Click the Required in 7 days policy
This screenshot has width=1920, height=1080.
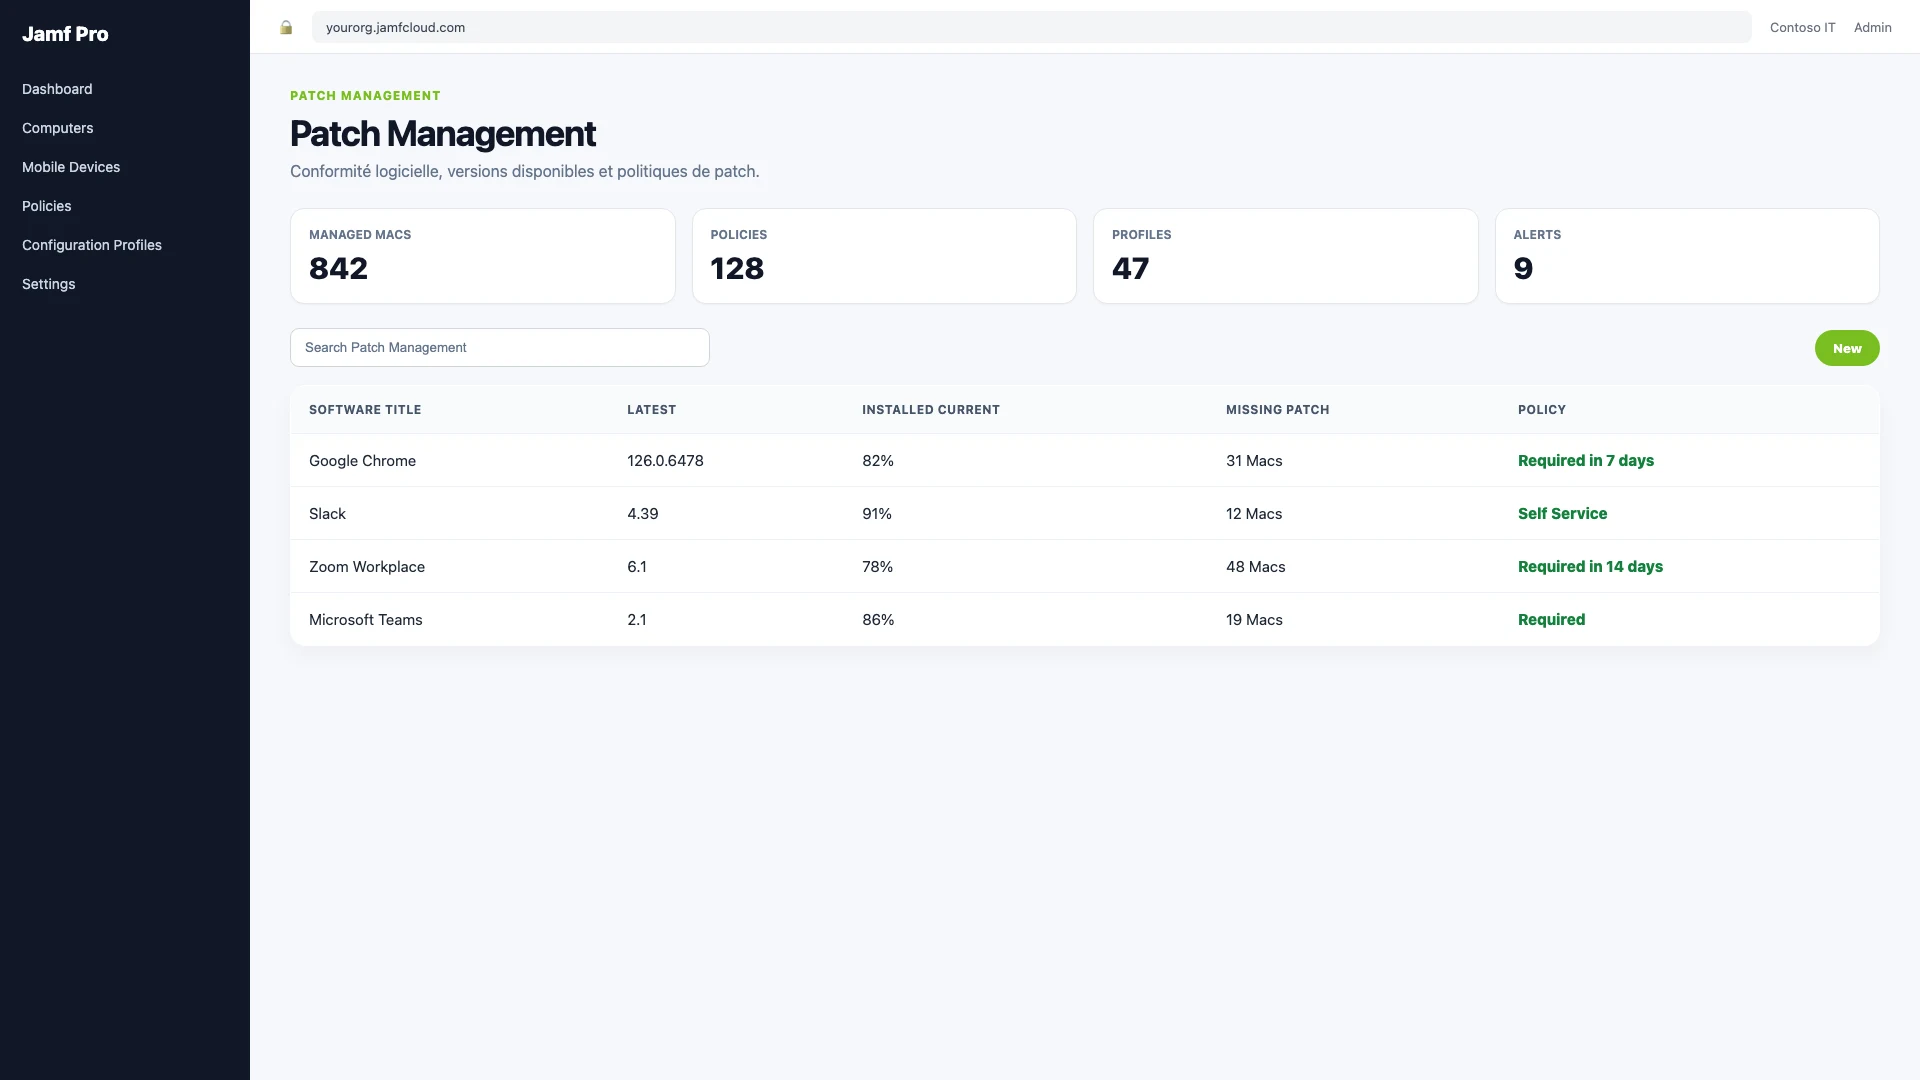click(1585, 461)
